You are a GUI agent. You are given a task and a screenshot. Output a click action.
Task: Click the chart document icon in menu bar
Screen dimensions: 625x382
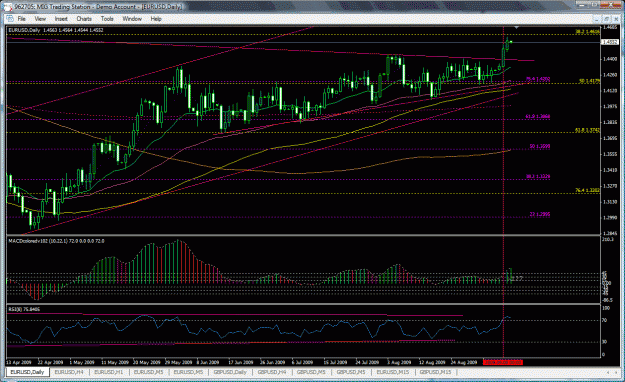[10, 19]
